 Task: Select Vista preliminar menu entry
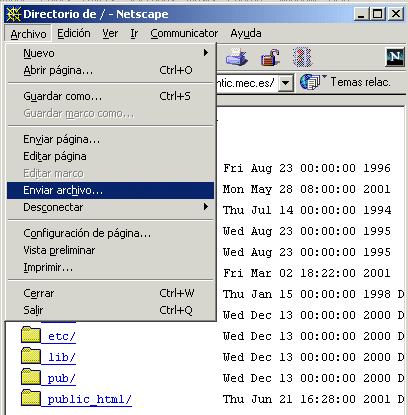[x=110, y=250]
